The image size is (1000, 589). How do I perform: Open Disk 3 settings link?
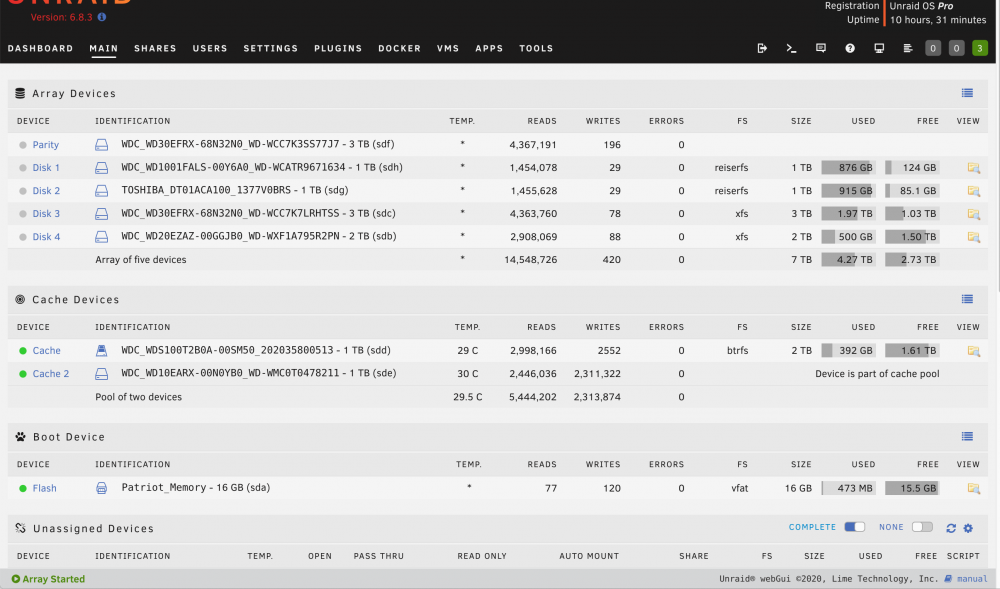pos(46,214)
